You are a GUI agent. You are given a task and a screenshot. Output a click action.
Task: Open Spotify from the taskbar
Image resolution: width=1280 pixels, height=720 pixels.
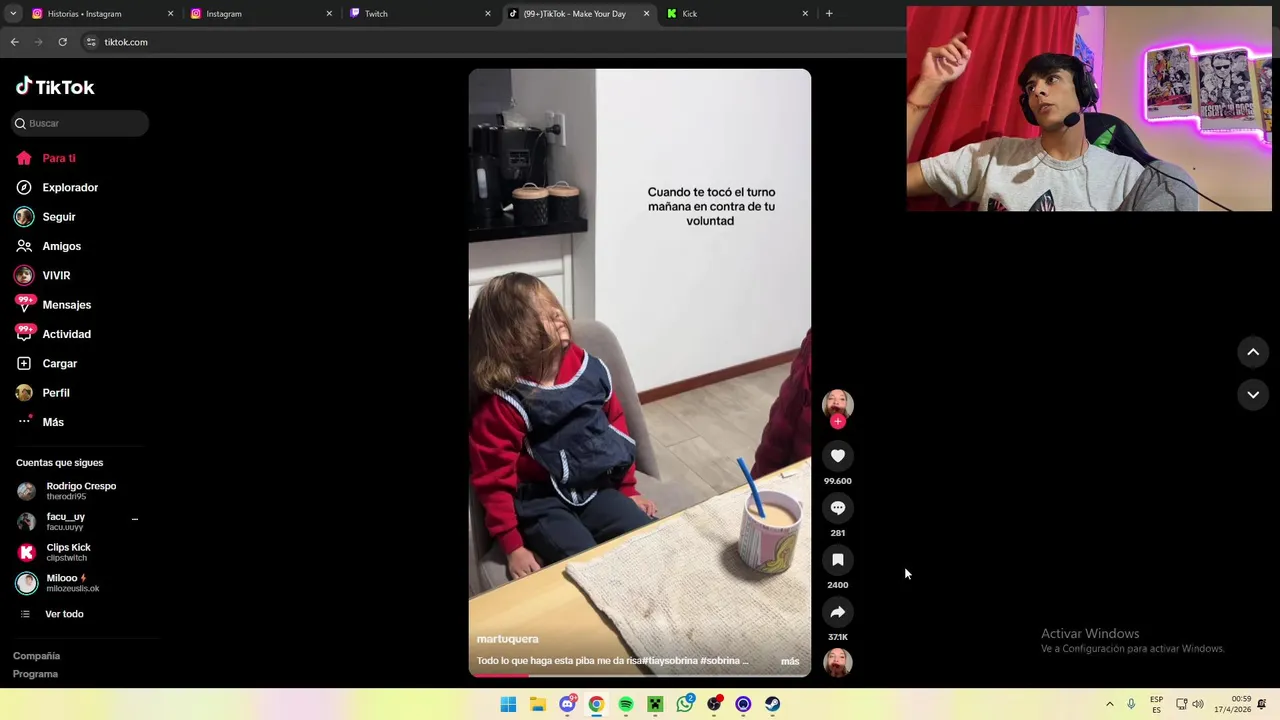coord(625,704)
